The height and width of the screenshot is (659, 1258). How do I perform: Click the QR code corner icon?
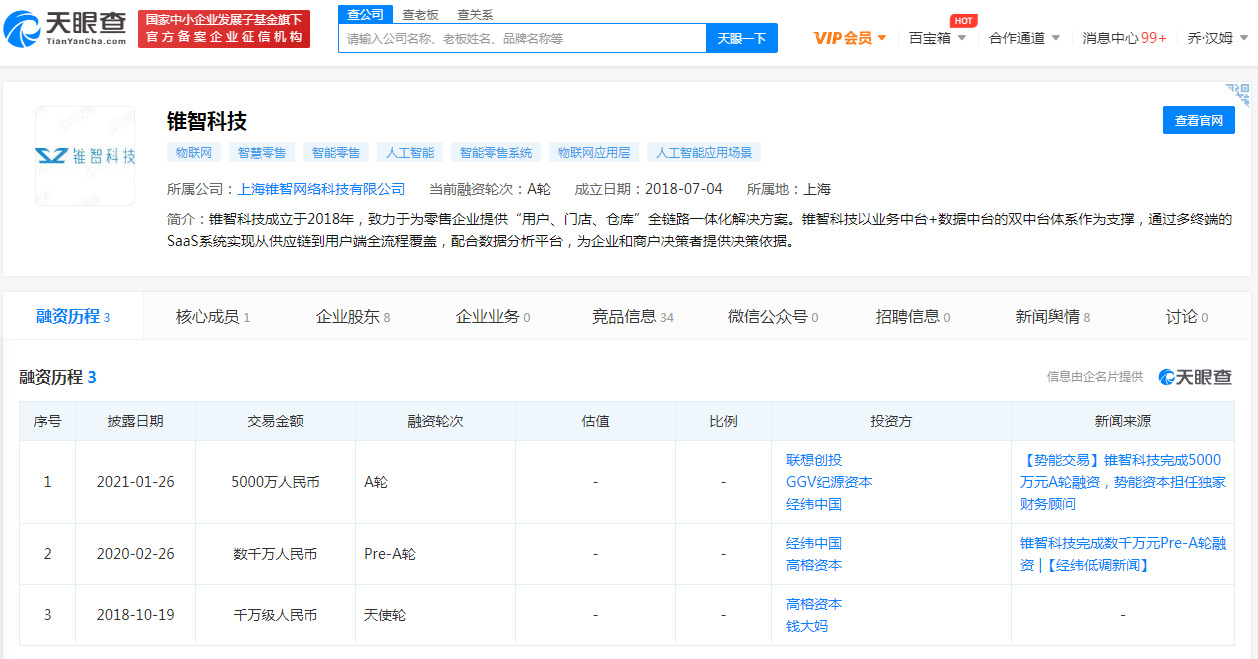[1239, 94]
